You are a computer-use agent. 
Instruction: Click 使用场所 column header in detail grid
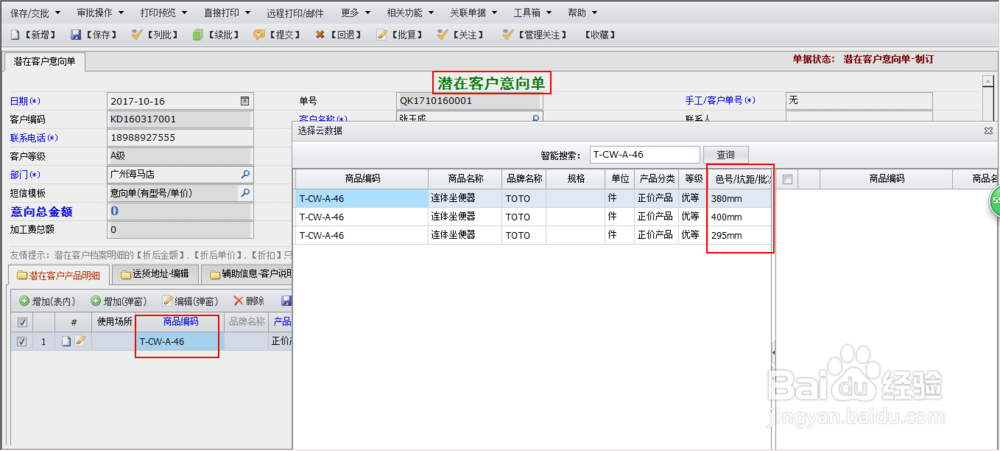114,322
